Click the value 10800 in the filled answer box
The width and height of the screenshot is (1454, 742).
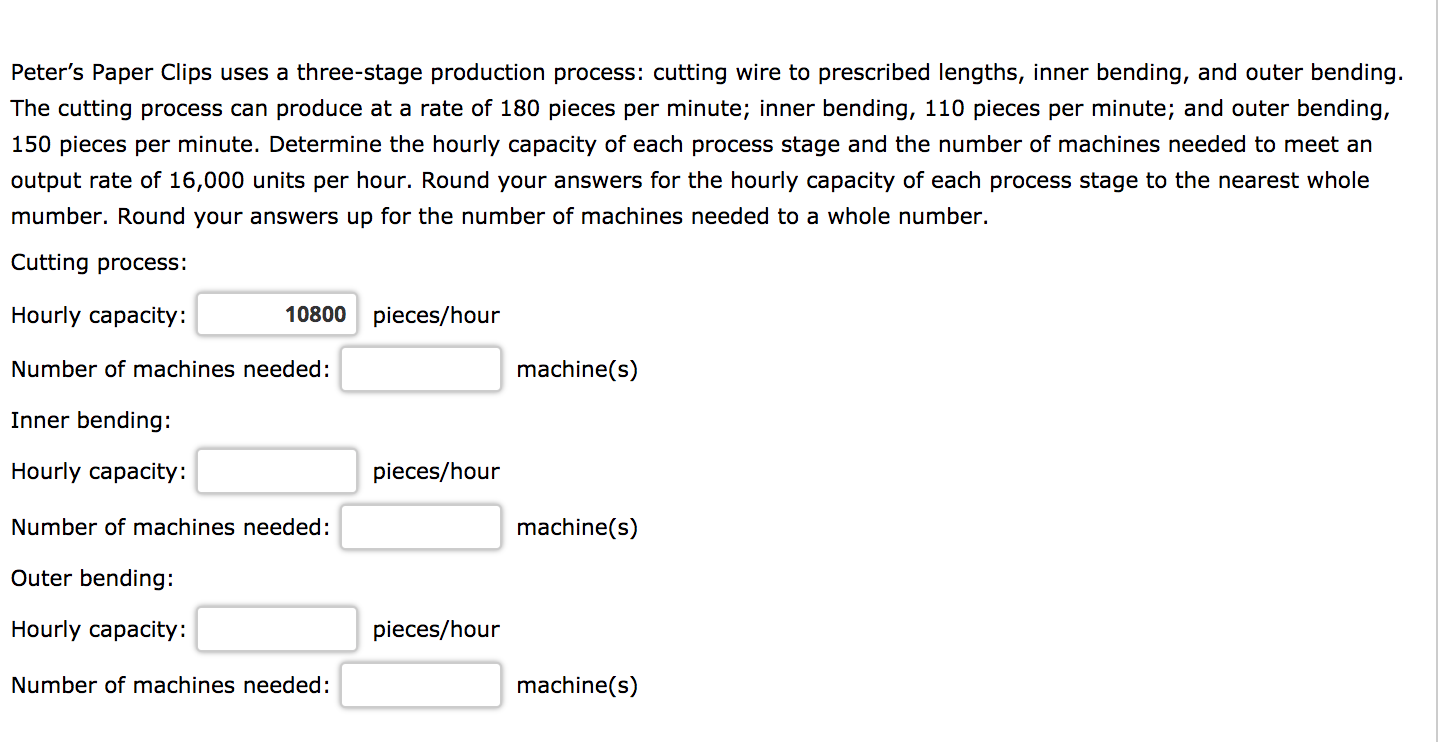[x=314, y=314]
